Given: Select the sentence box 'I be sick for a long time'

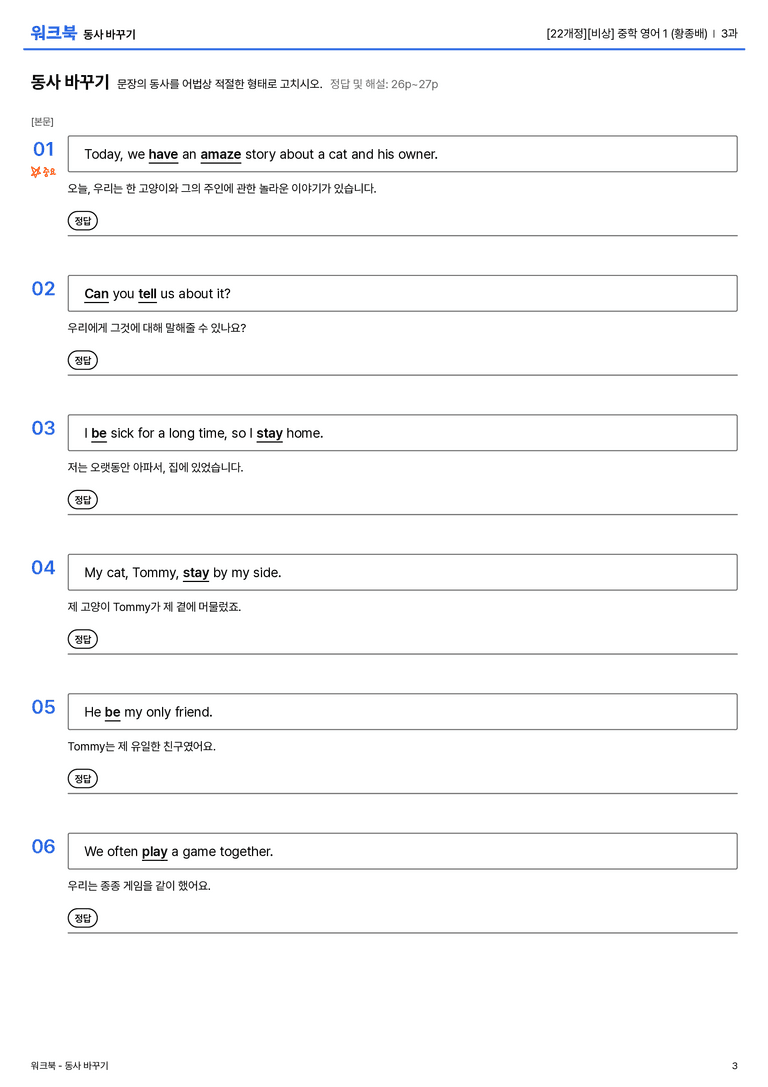Looking at the screenshot, I should click(402, 433).
